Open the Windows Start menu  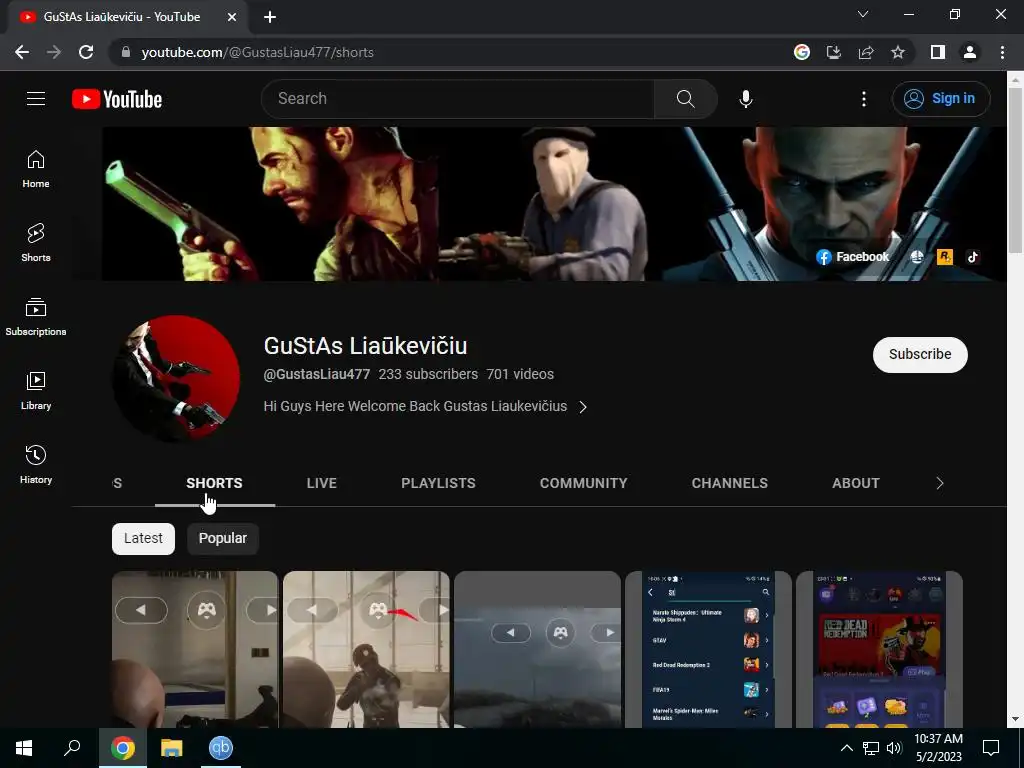tap(24, 748)
